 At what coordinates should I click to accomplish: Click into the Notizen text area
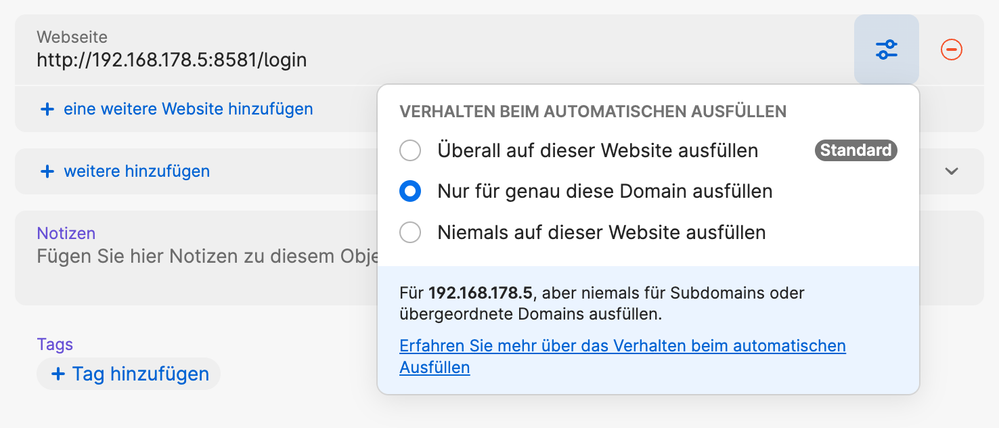pos(200,255)
